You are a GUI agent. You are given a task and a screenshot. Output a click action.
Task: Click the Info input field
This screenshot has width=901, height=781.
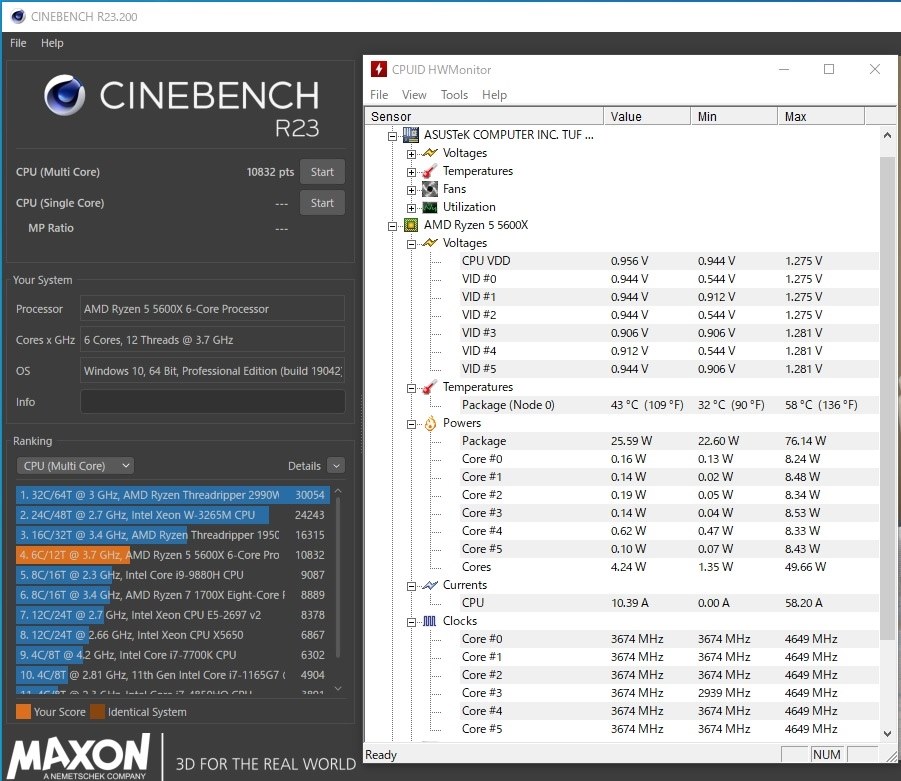click(213, 402)
